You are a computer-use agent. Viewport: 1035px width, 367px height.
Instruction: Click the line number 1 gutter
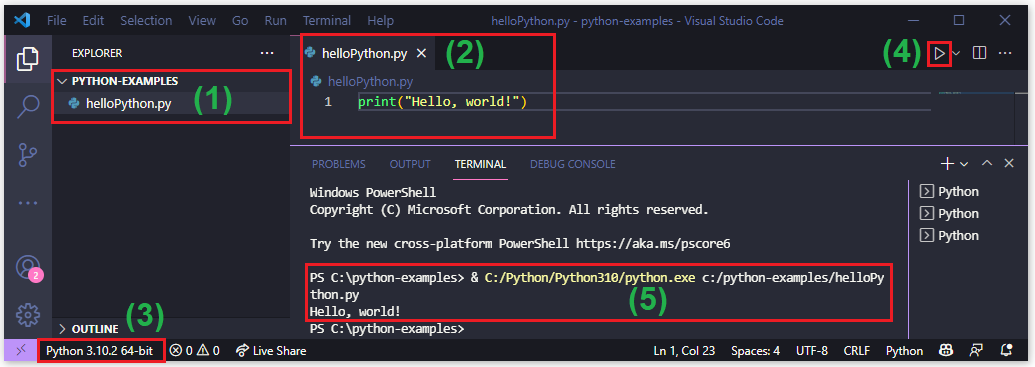[327, 102]
